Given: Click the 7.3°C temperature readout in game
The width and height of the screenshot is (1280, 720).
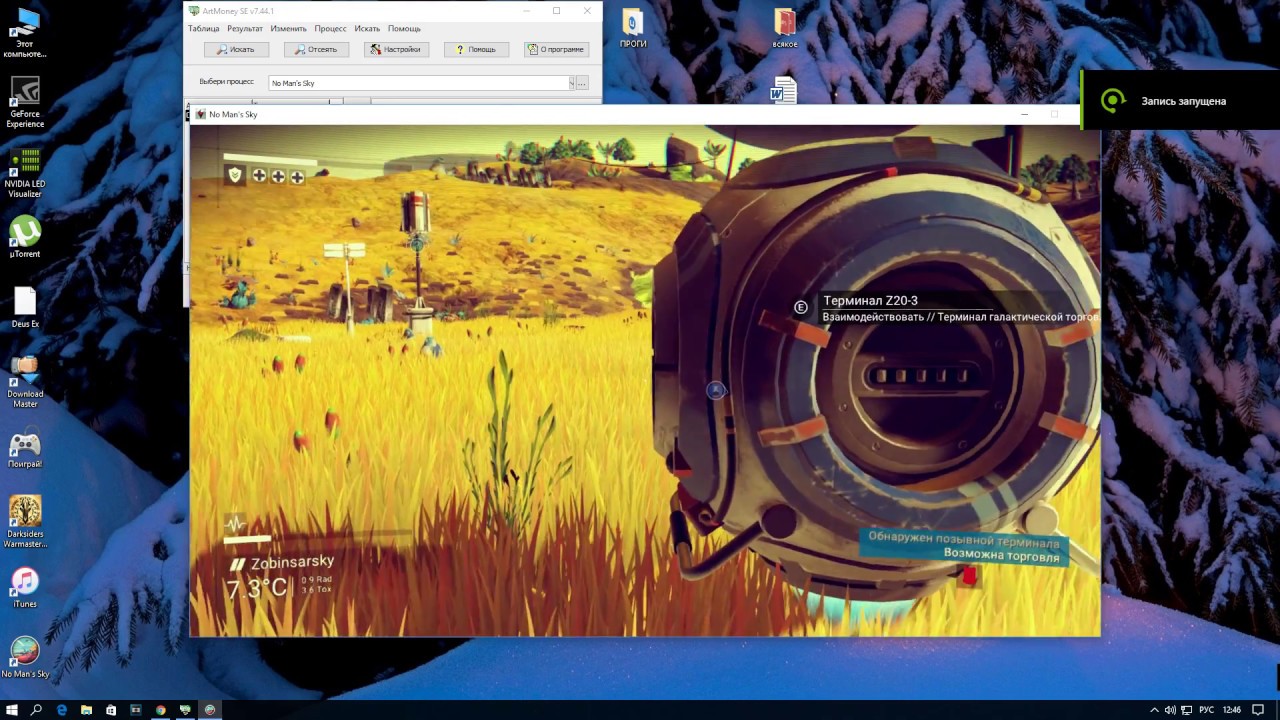Looking at the screenshot, I should [256, 589].
